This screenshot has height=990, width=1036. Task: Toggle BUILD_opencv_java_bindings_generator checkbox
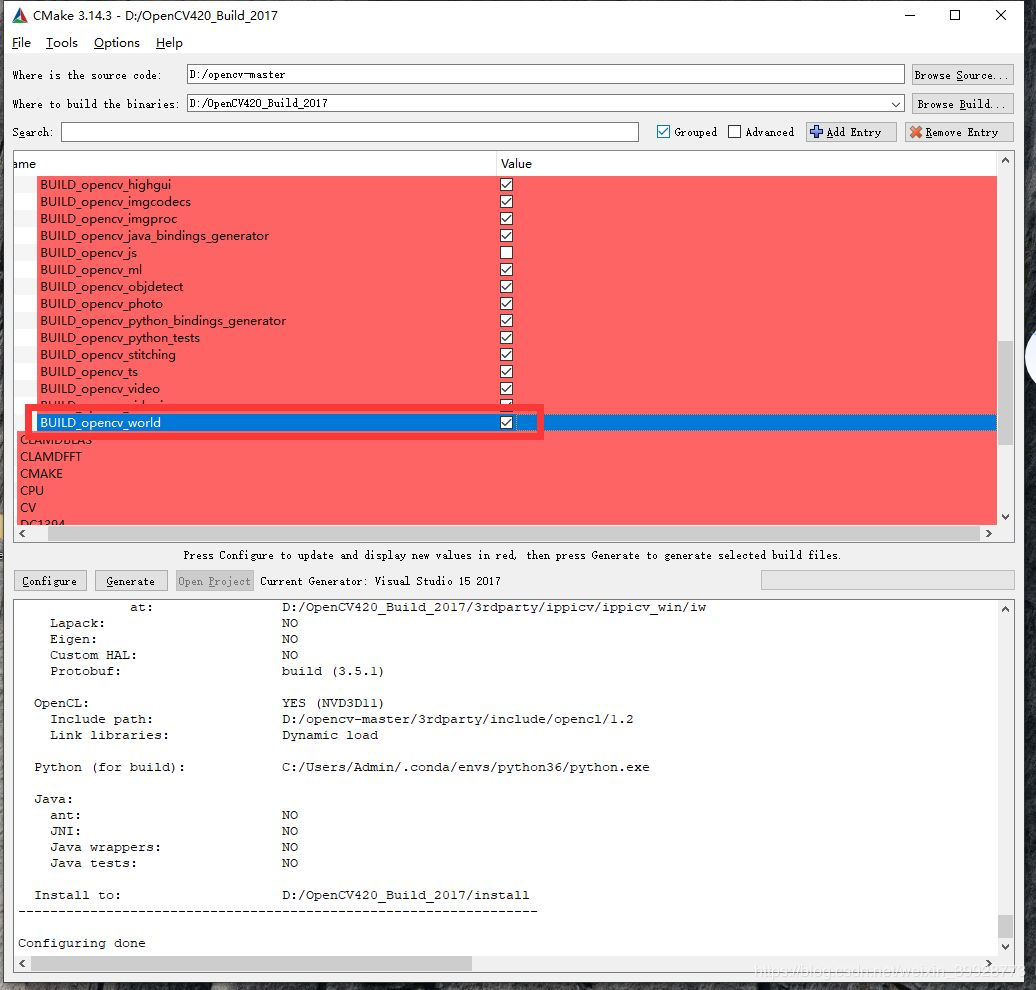tap(506, 236)
